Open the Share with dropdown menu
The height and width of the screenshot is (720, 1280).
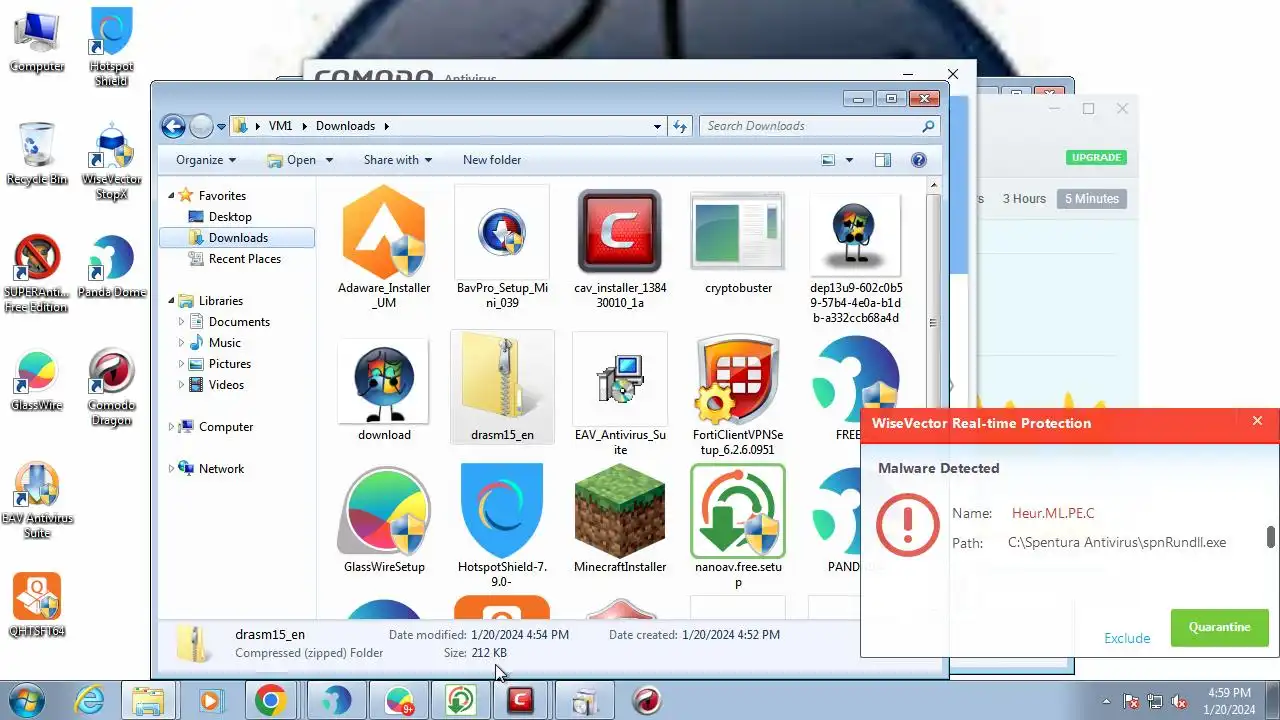tap(398, 160)
